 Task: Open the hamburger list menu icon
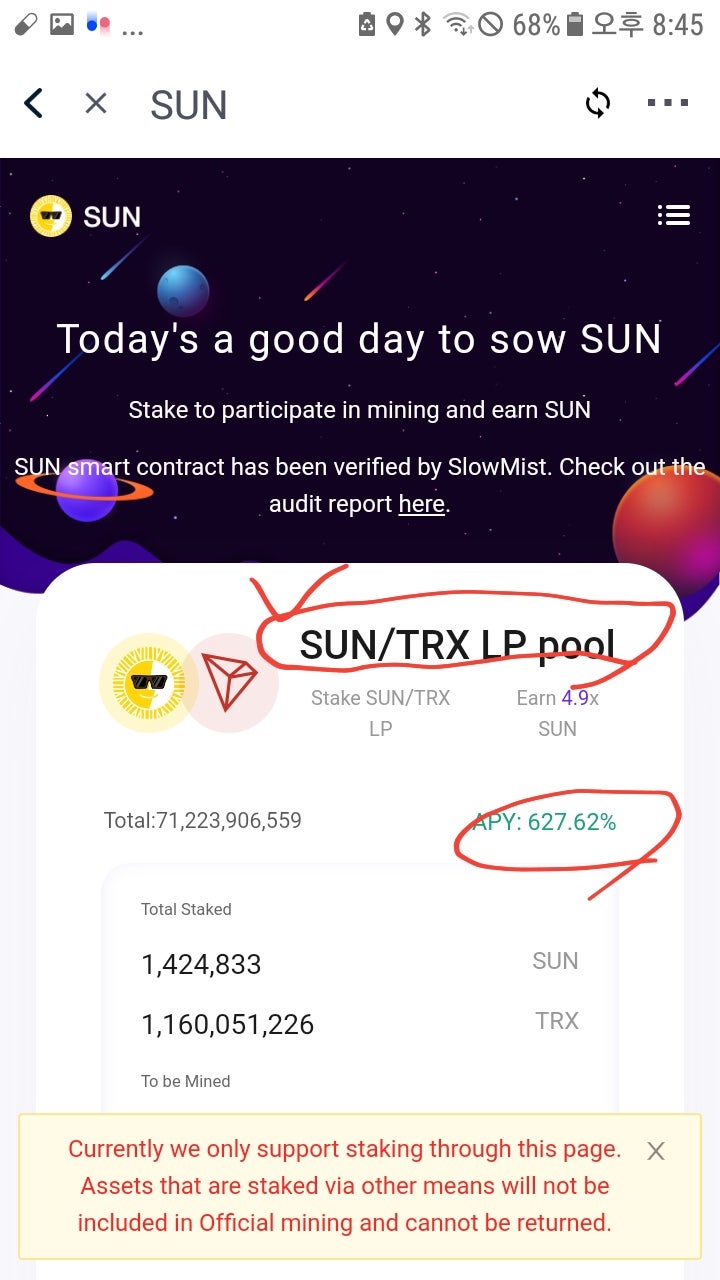[673, 215]
